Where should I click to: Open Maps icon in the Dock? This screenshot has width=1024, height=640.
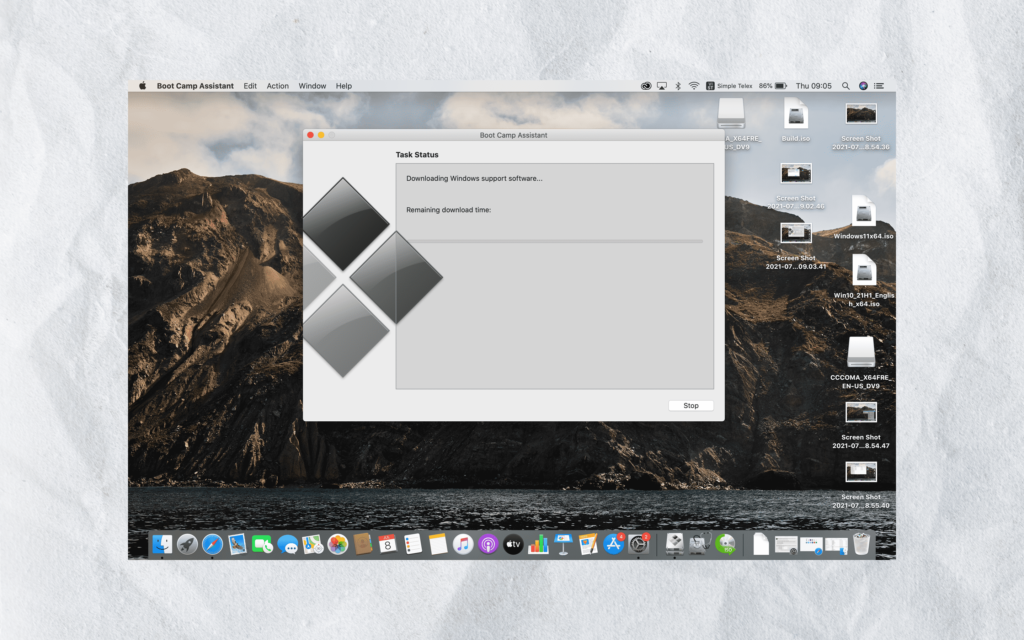313,544
